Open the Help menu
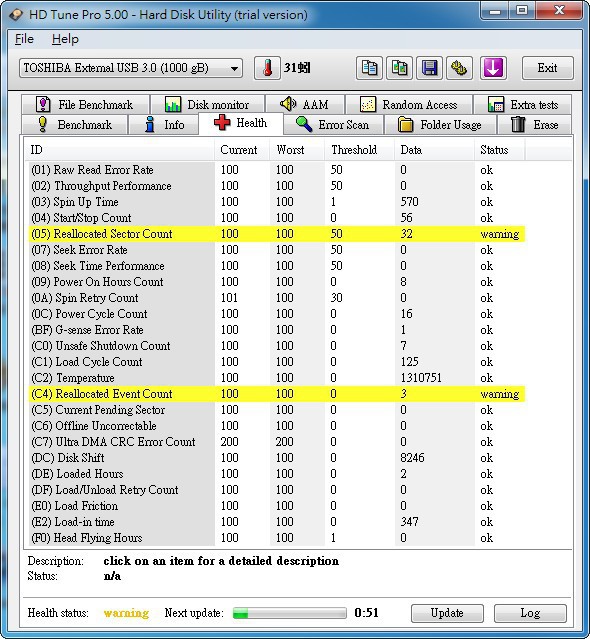This screenshot has width=590, height=639. [65, 39]
